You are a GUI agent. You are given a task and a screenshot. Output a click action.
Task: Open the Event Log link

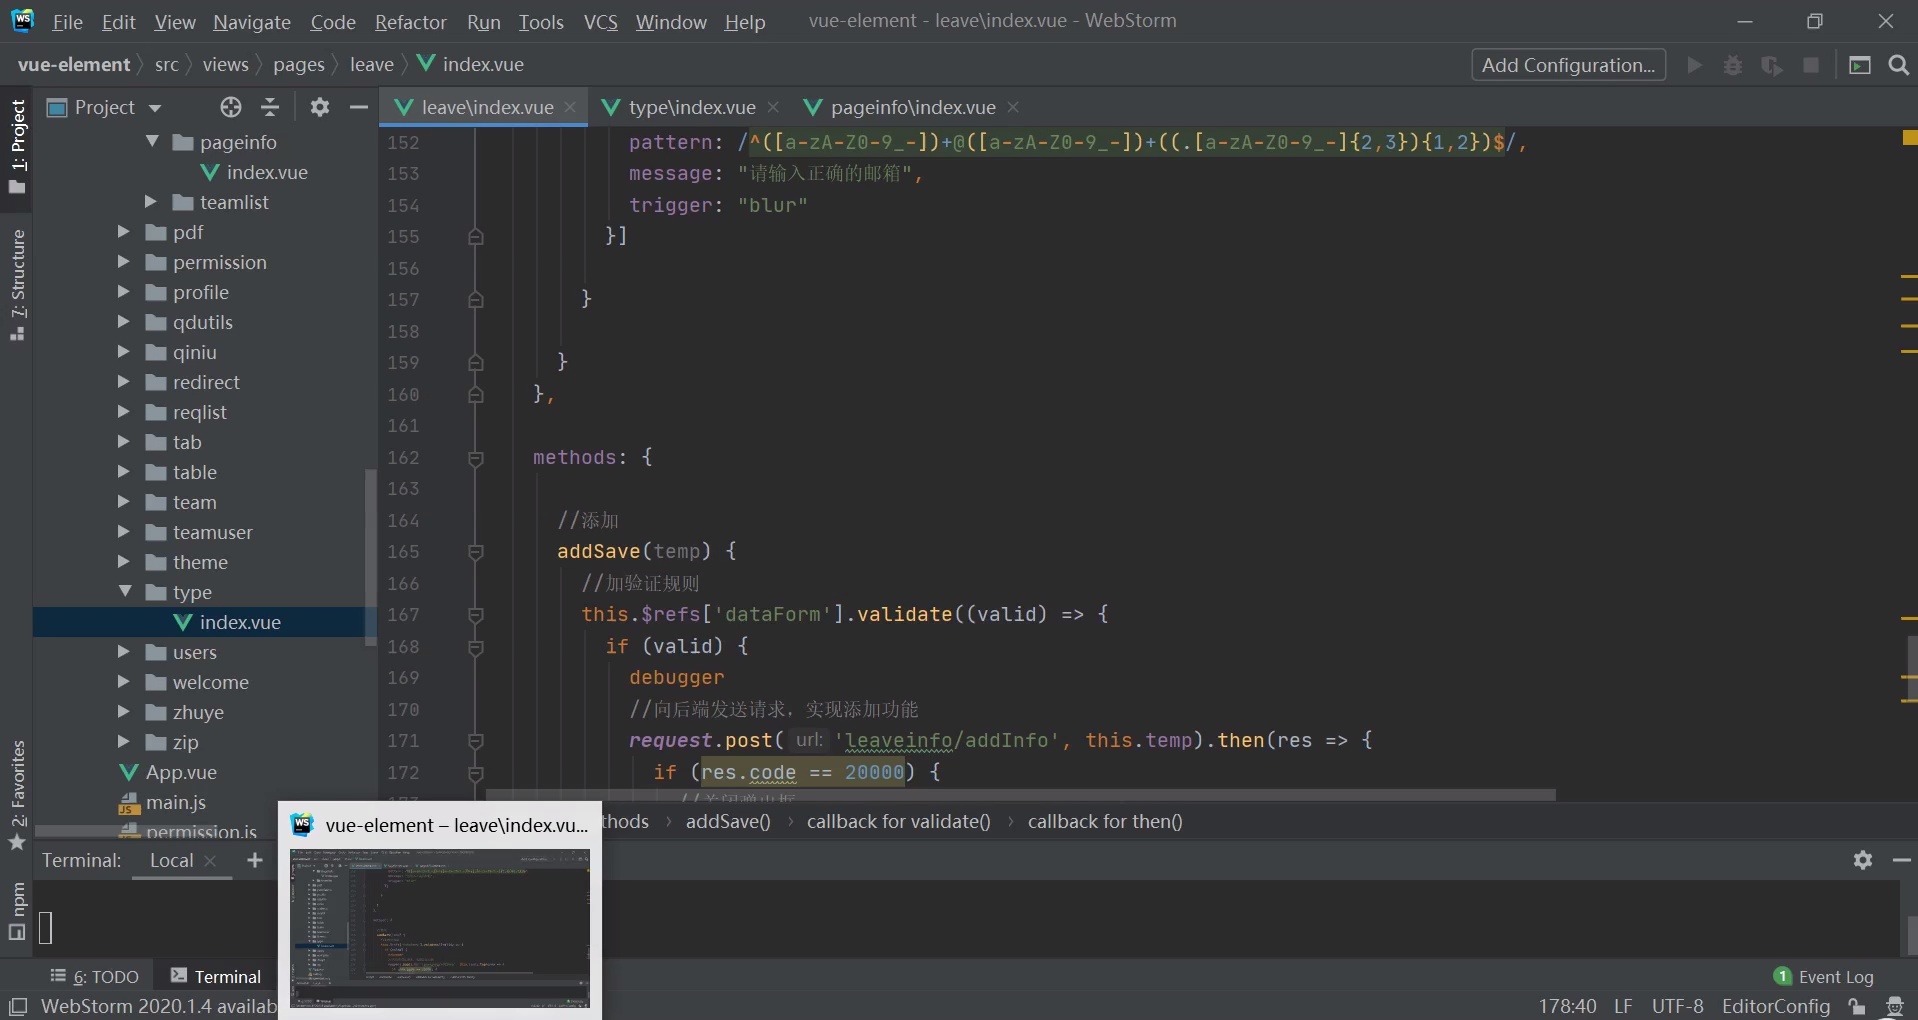[x=1838, y=976]
